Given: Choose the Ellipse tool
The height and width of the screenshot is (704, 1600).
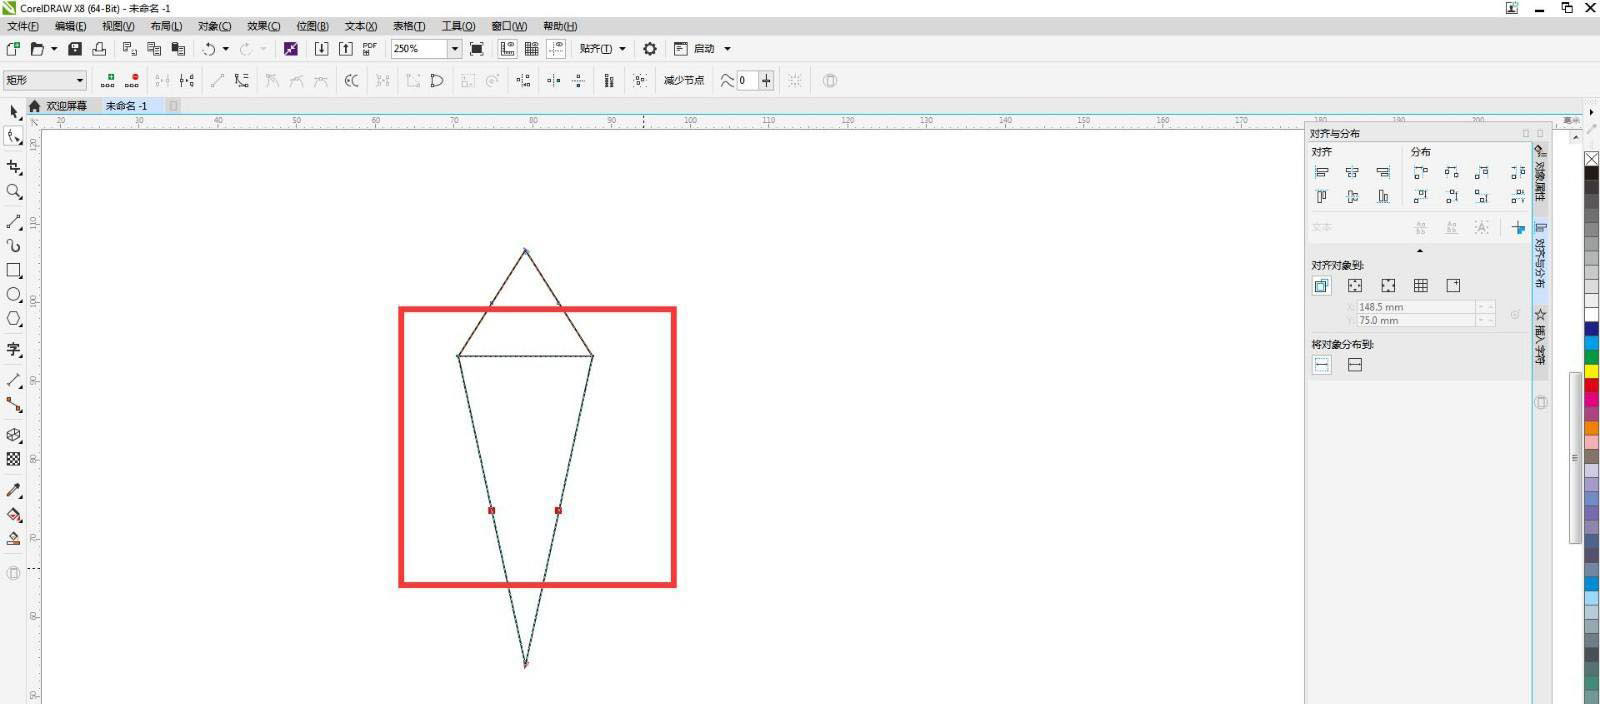Looking at the screenshot, I should click(14, 295).
